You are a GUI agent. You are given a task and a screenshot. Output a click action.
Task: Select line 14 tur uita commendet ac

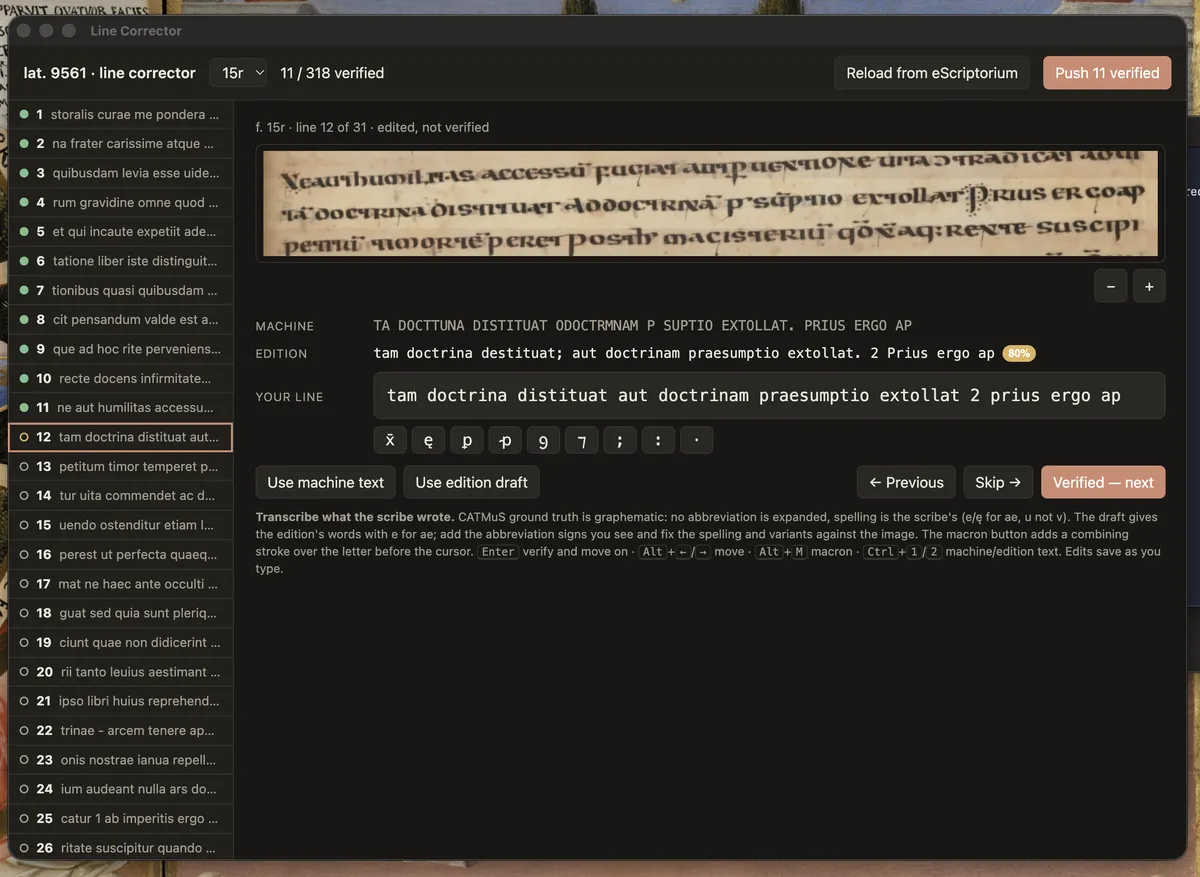click(120, 496)
